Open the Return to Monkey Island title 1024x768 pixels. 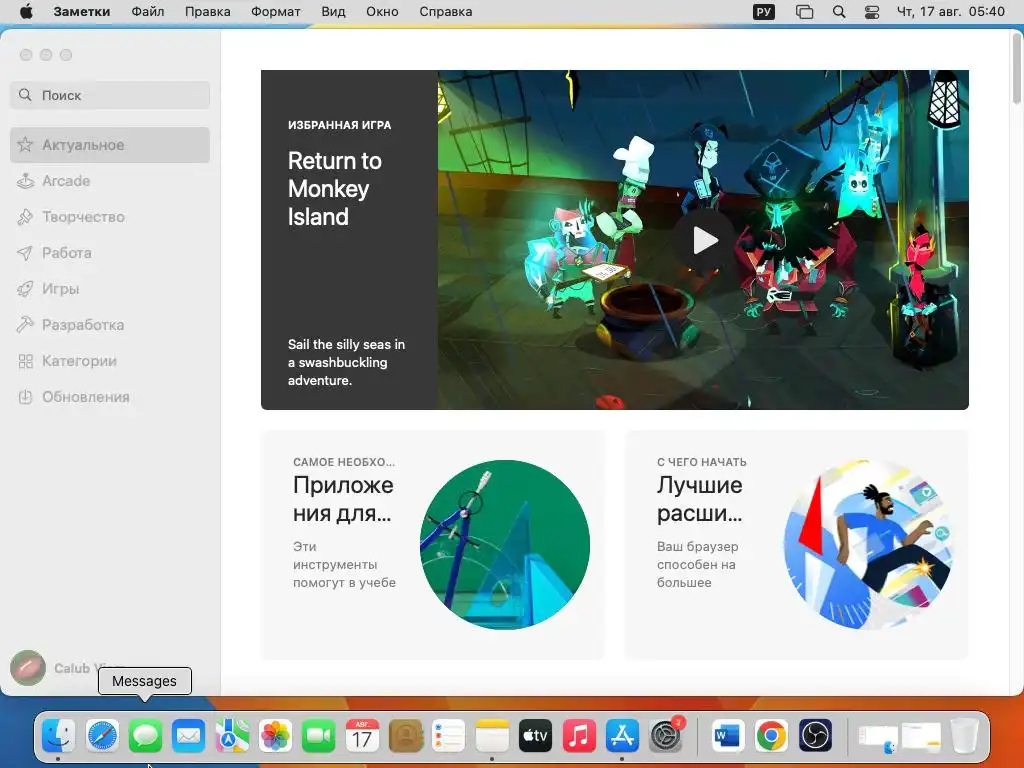pyautogui.click(x=334, y=189)
